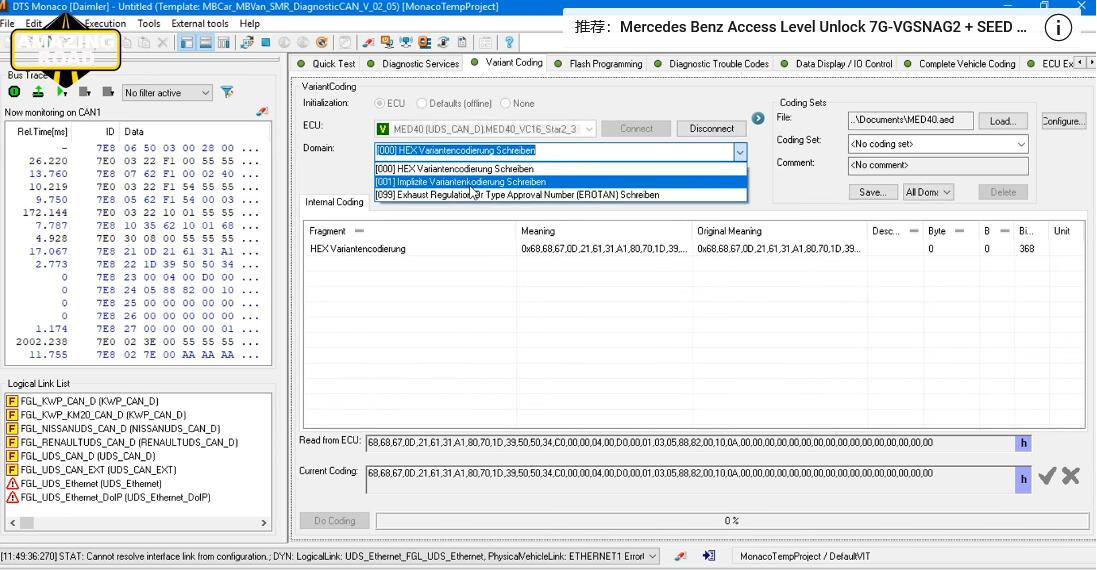Click the second layout view toolbar icon
1097x570 pixels.
tap(205, 43)
